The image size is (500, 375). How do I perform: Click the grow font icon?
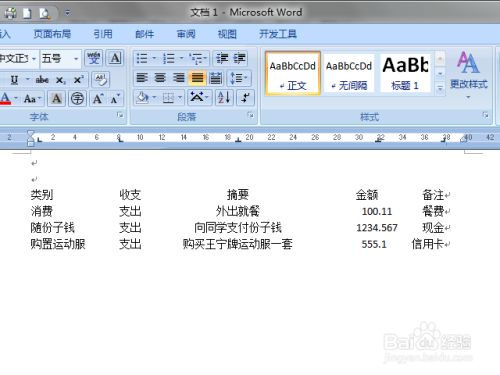pyautogui.click(x=98, y=99)
